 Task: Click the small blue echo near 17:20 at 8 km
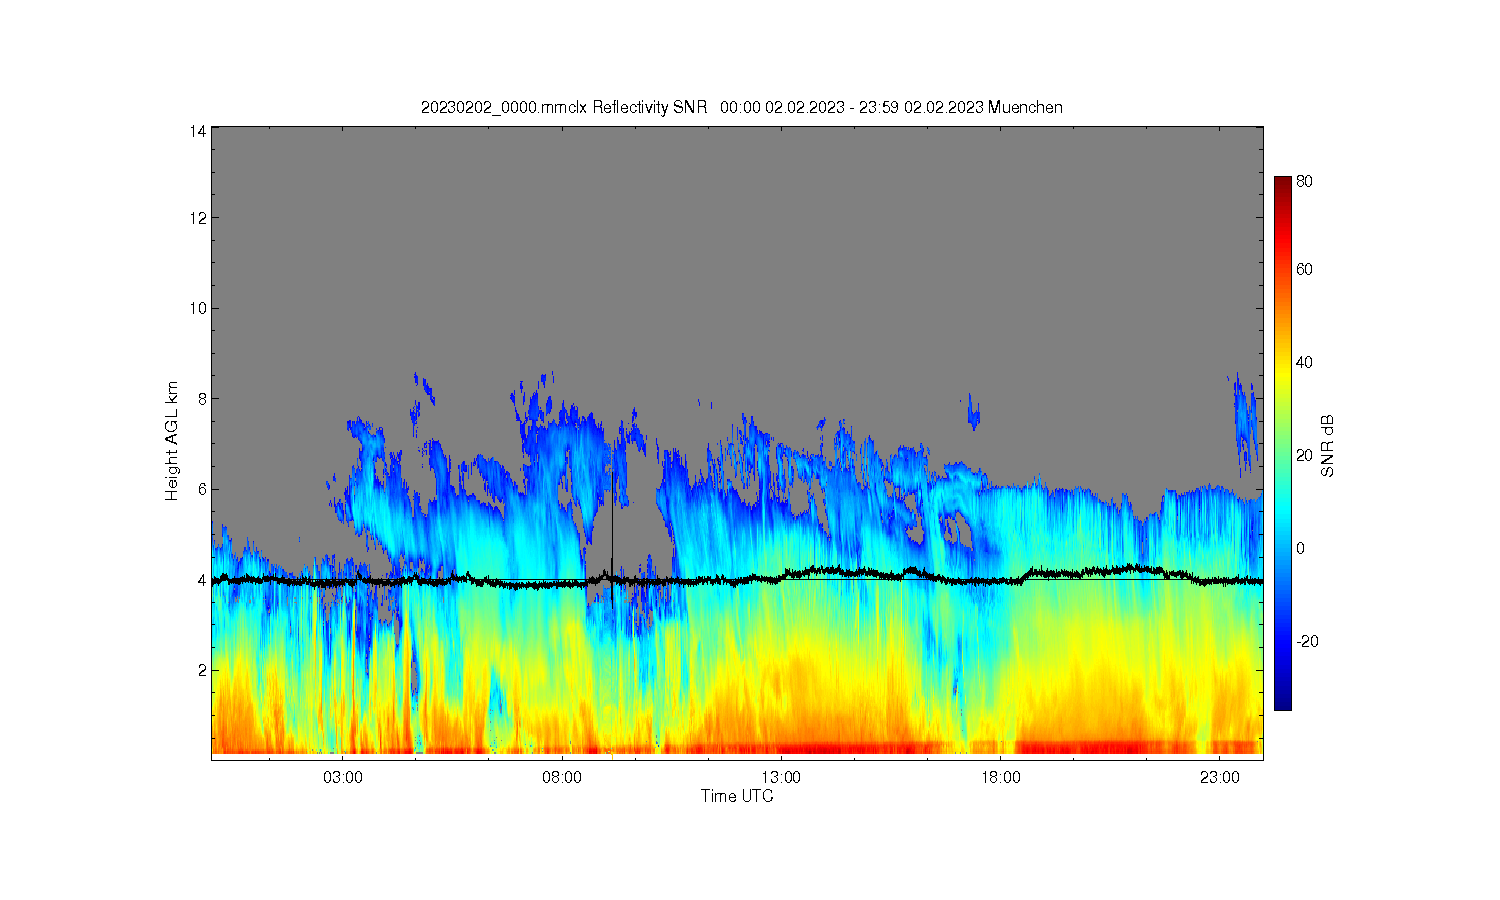click(973, 411)
